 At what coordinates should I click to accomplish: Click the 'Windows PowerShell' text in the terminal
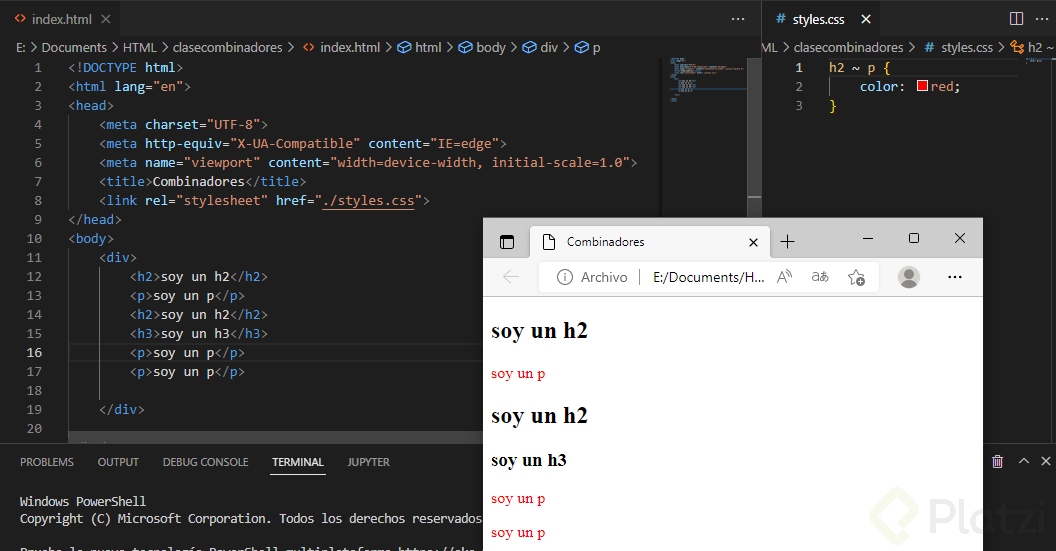[83, 501]
